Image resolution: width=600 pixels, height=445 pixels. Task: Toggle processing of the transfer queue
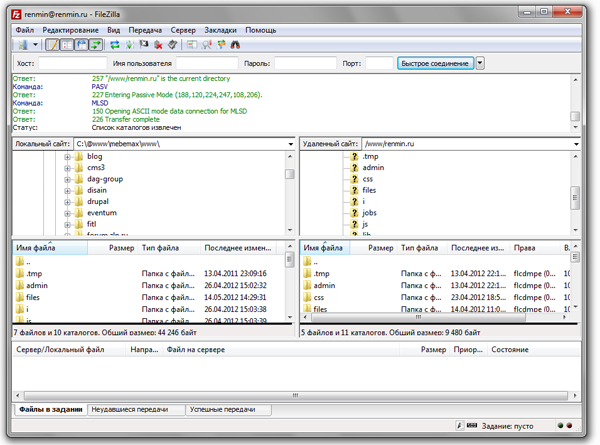pos(129,45)
